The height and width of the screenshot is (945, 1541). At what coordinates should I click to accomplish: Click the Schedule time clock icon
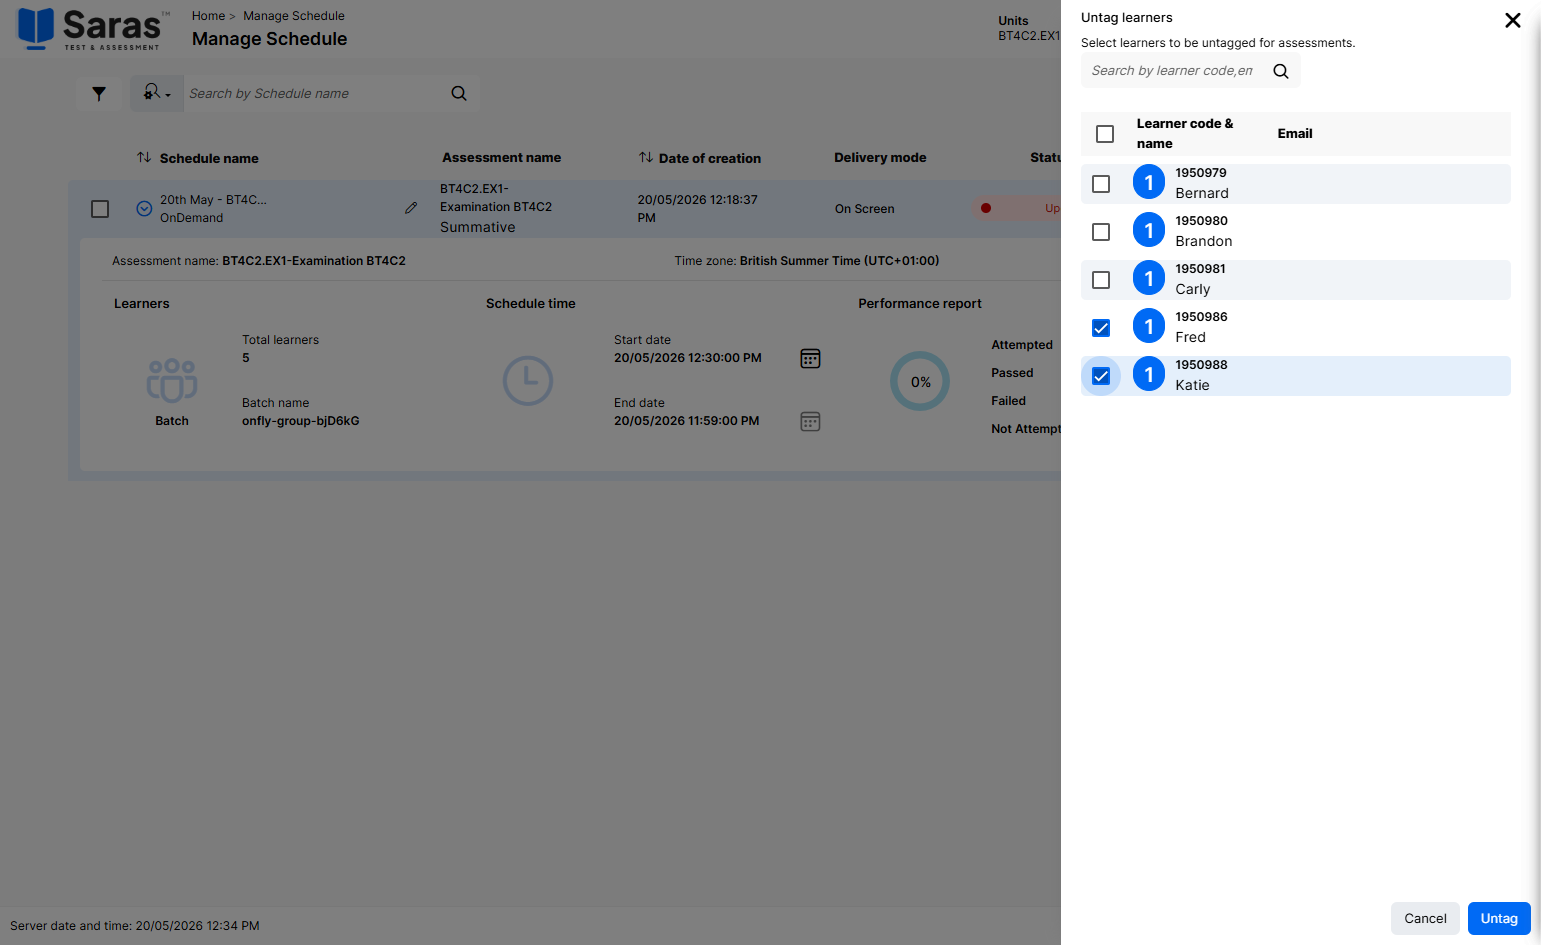click(x=528, y=380)
